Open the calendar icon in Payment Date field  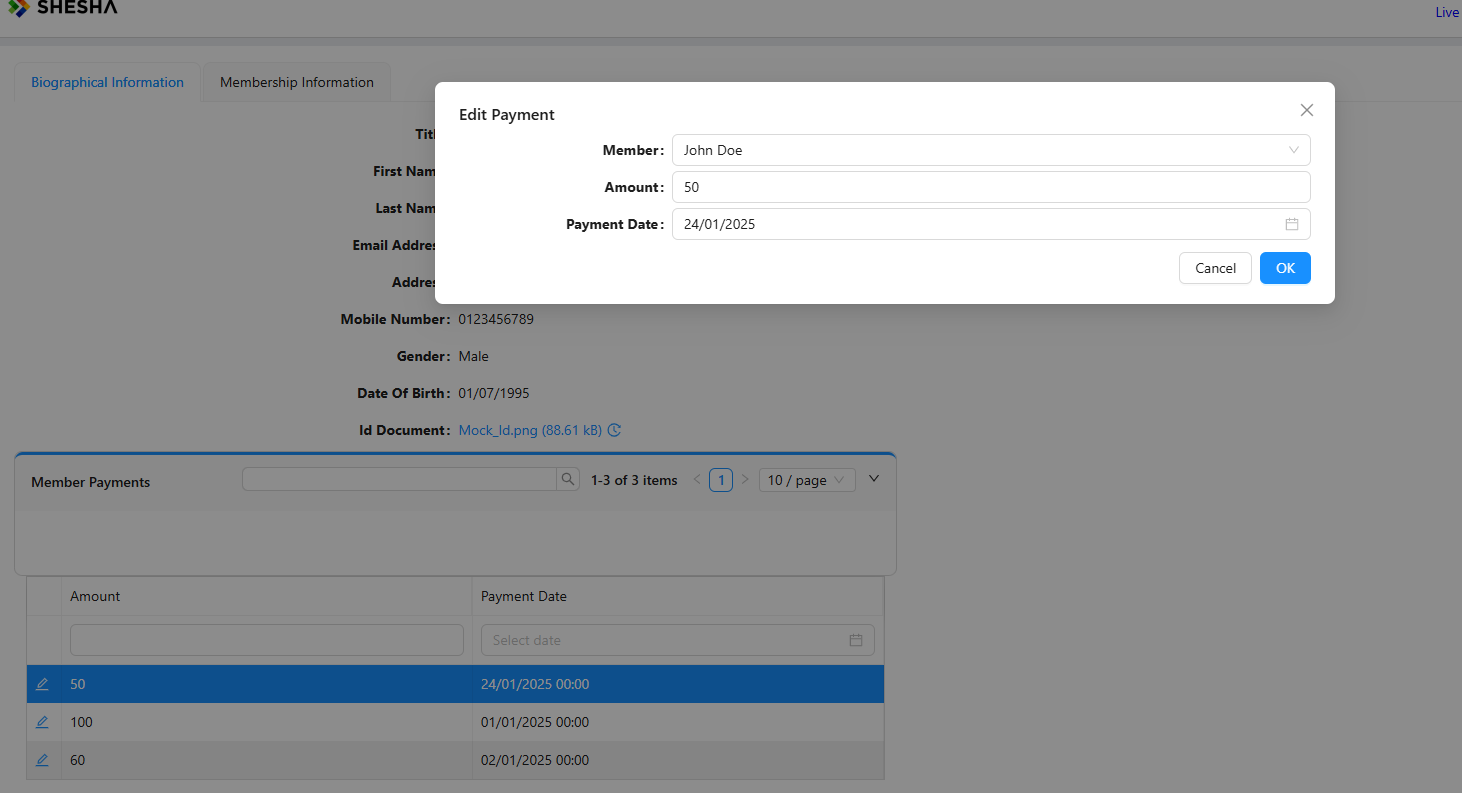(1292, 224)
